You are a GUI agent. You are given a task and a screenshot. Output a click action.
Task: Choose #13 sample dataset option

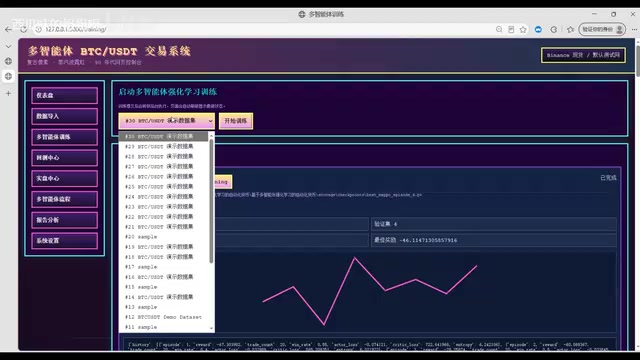(x=163, y=307)
